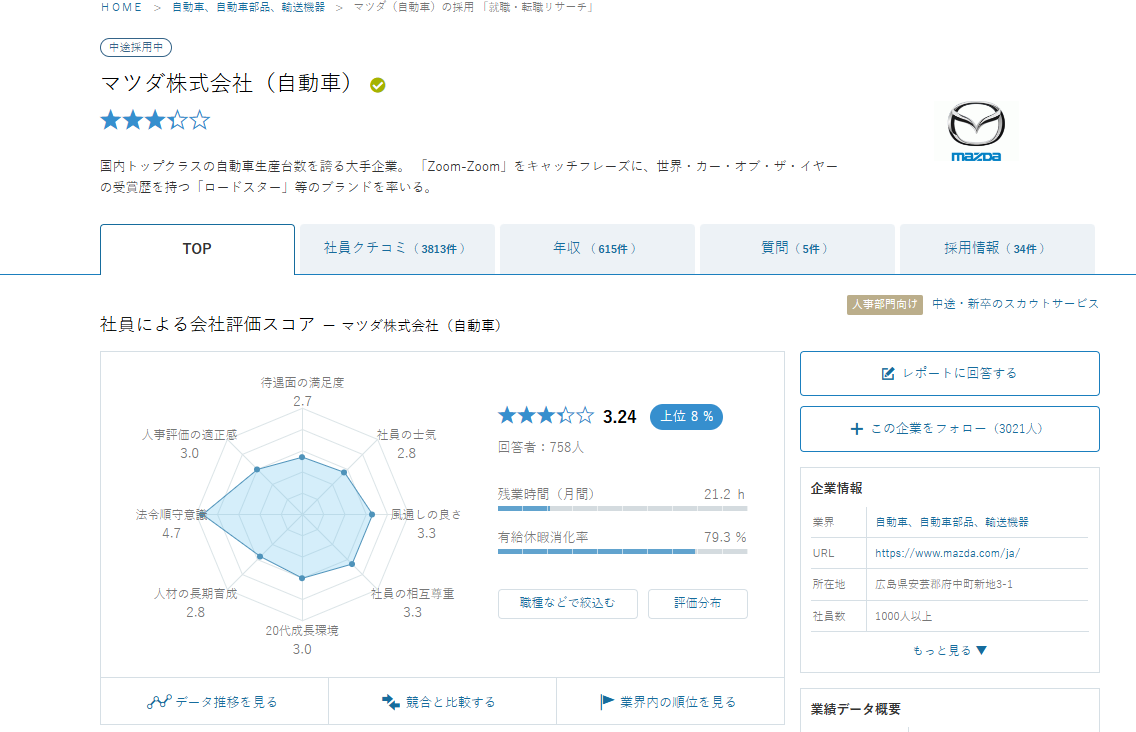Click the 法令順守意識 label on chart
Viewport: 1136px width, 732px height.
tap(171, 515)
